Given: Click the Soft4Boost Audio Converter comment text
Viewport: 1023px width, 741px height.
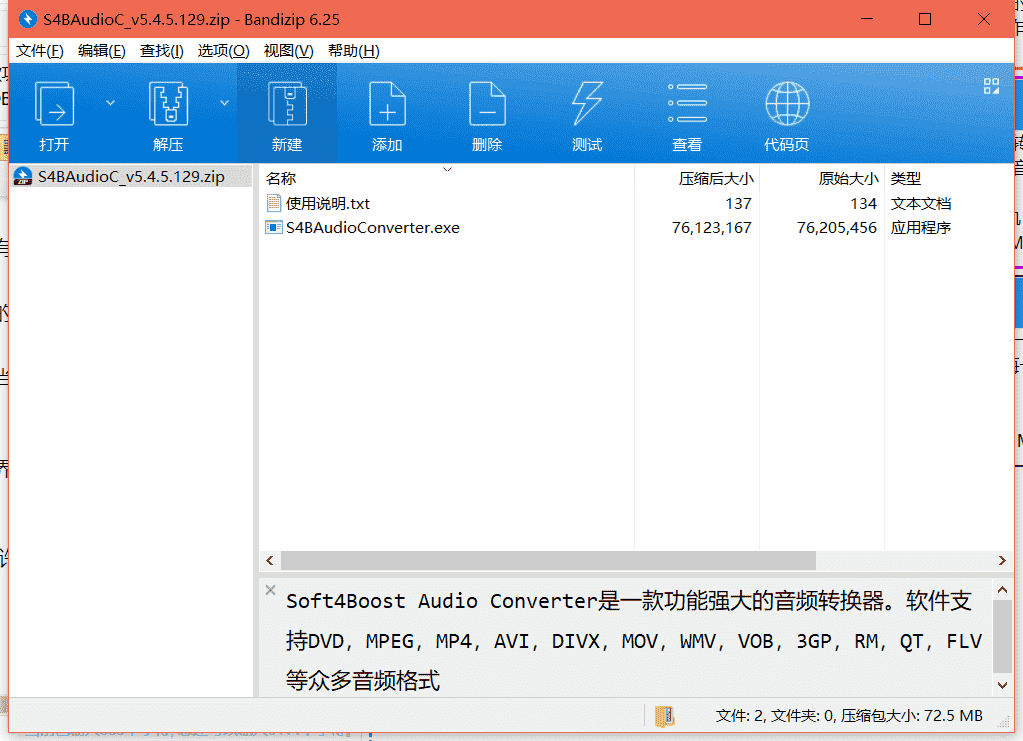Looking at the screenshot, I should pos(634,641).
